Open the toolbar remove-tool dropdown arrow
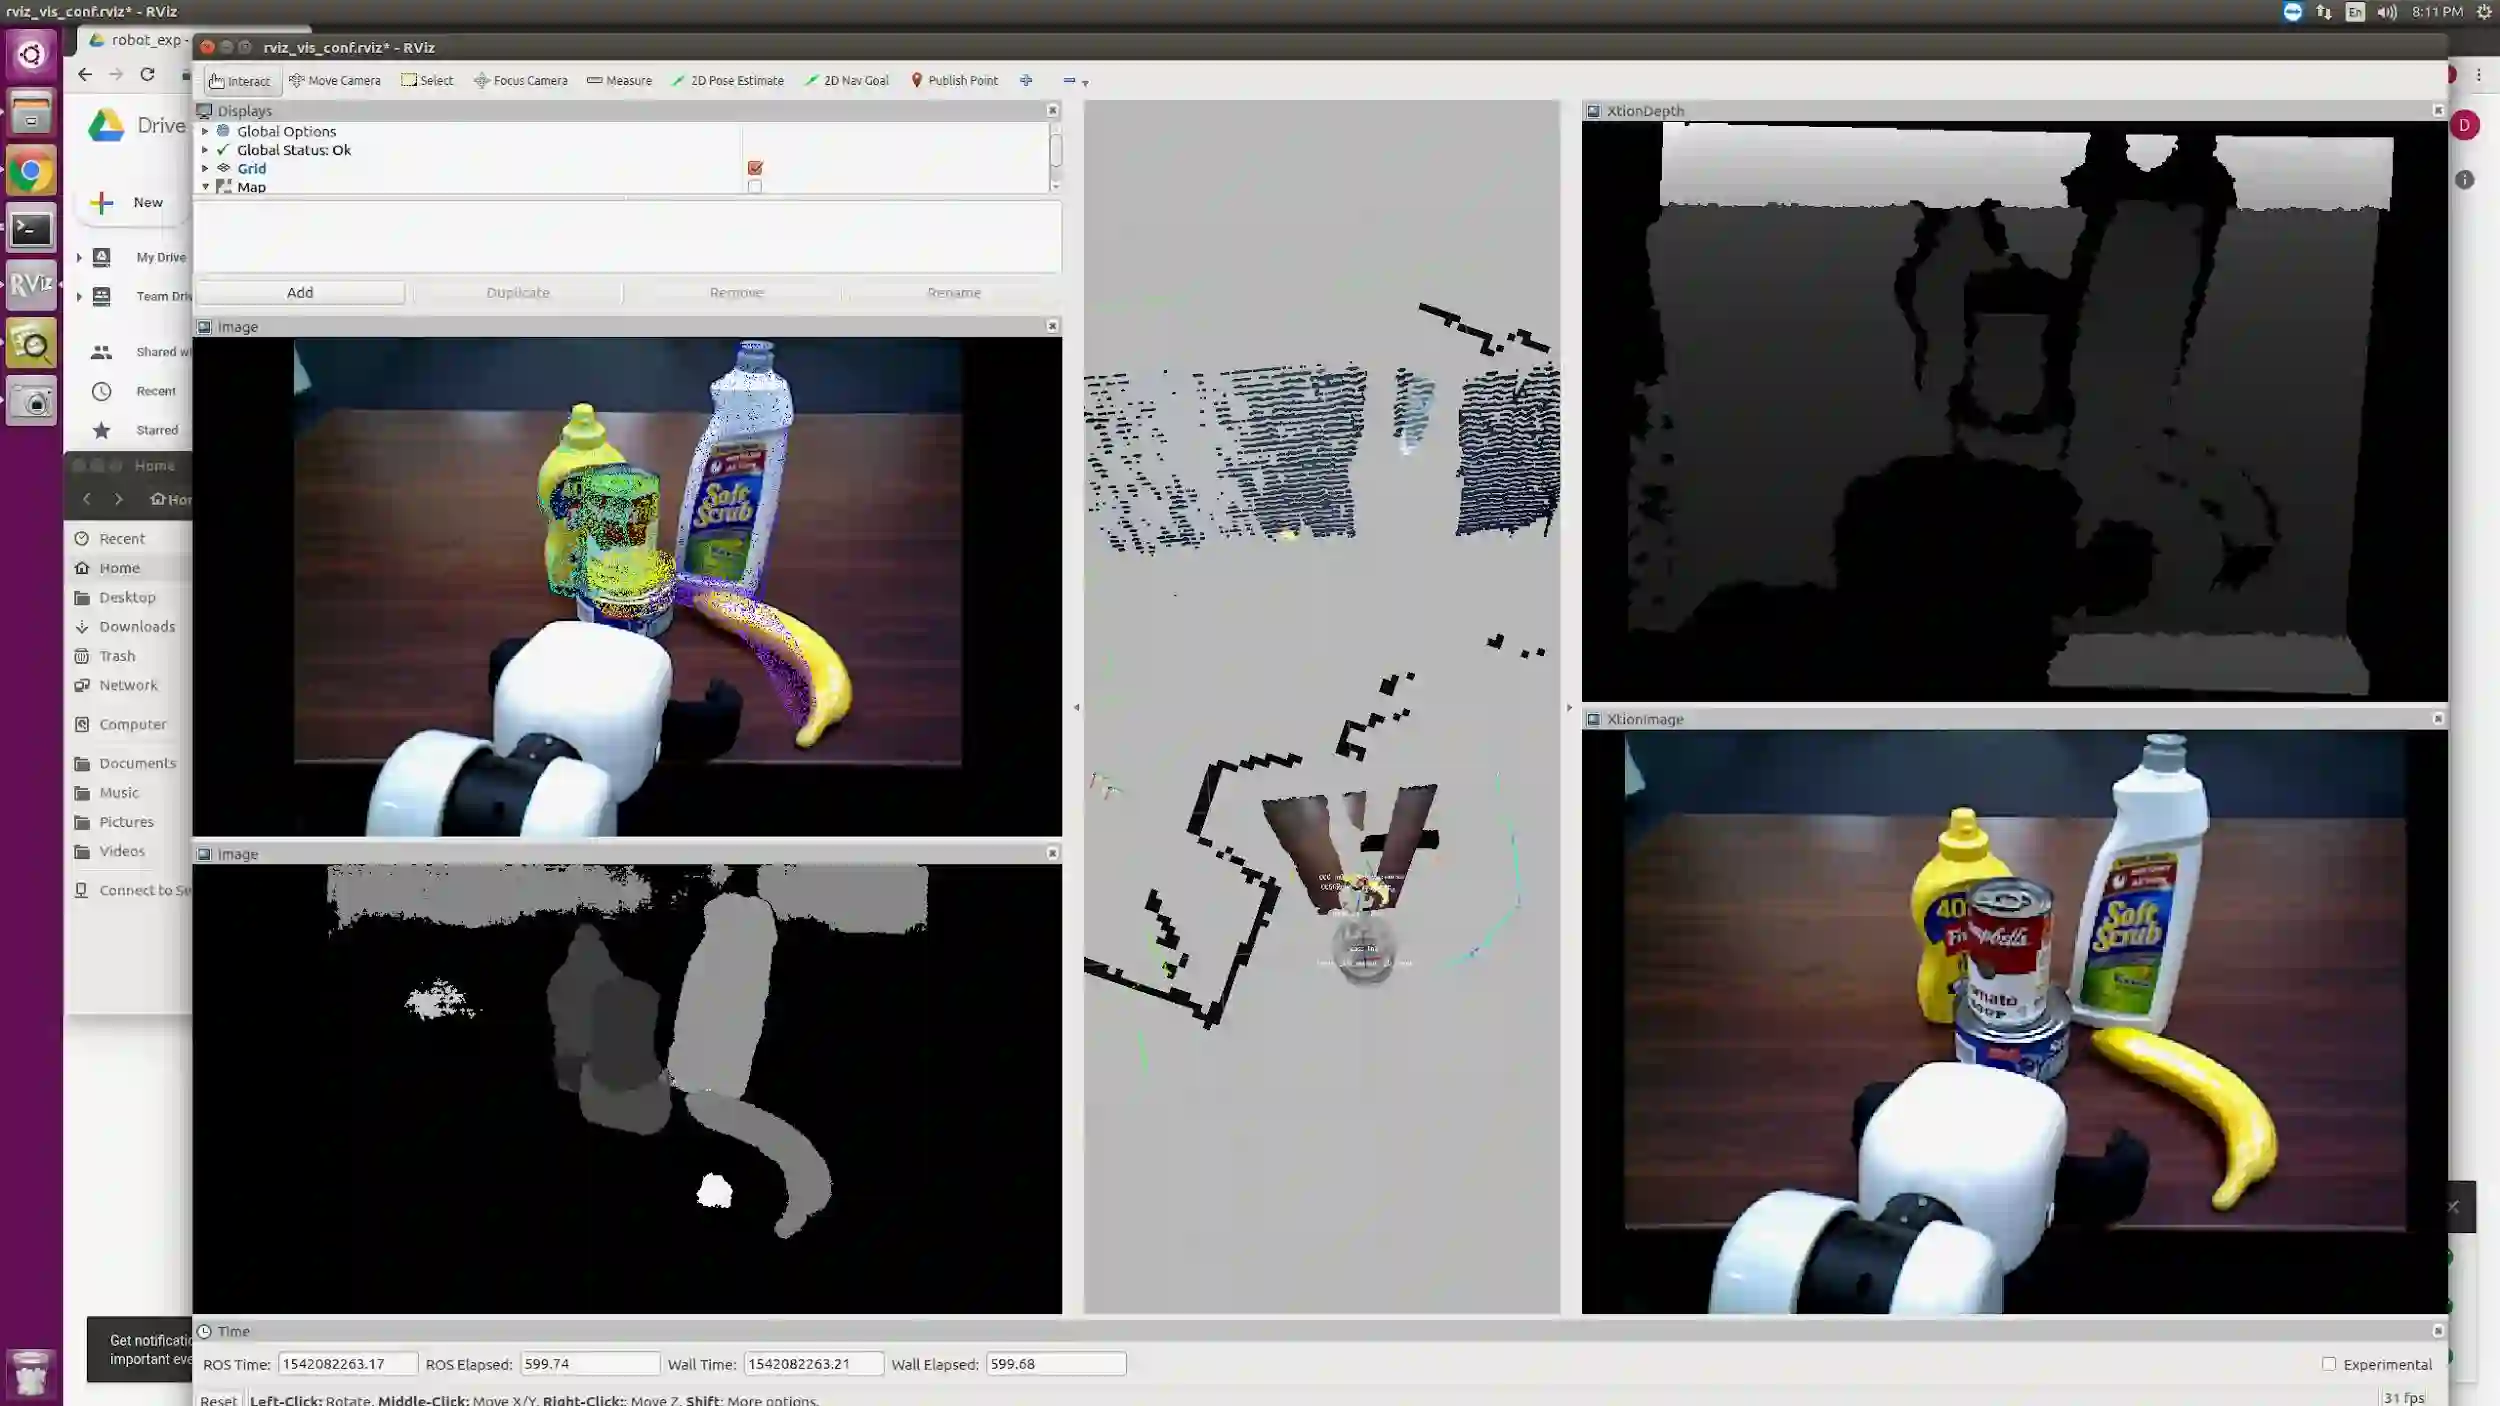 coord(1085,83)
